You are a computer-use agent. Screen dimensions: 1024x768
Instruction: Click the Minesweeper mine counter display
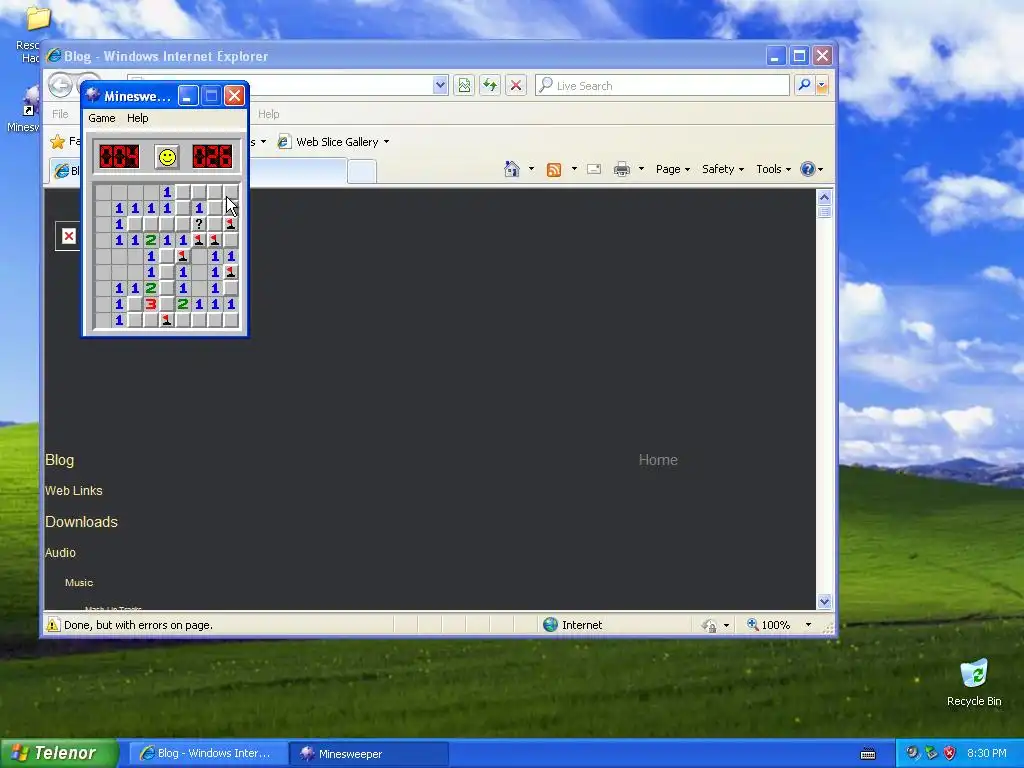pyautogui.click(x=119, y=157)
